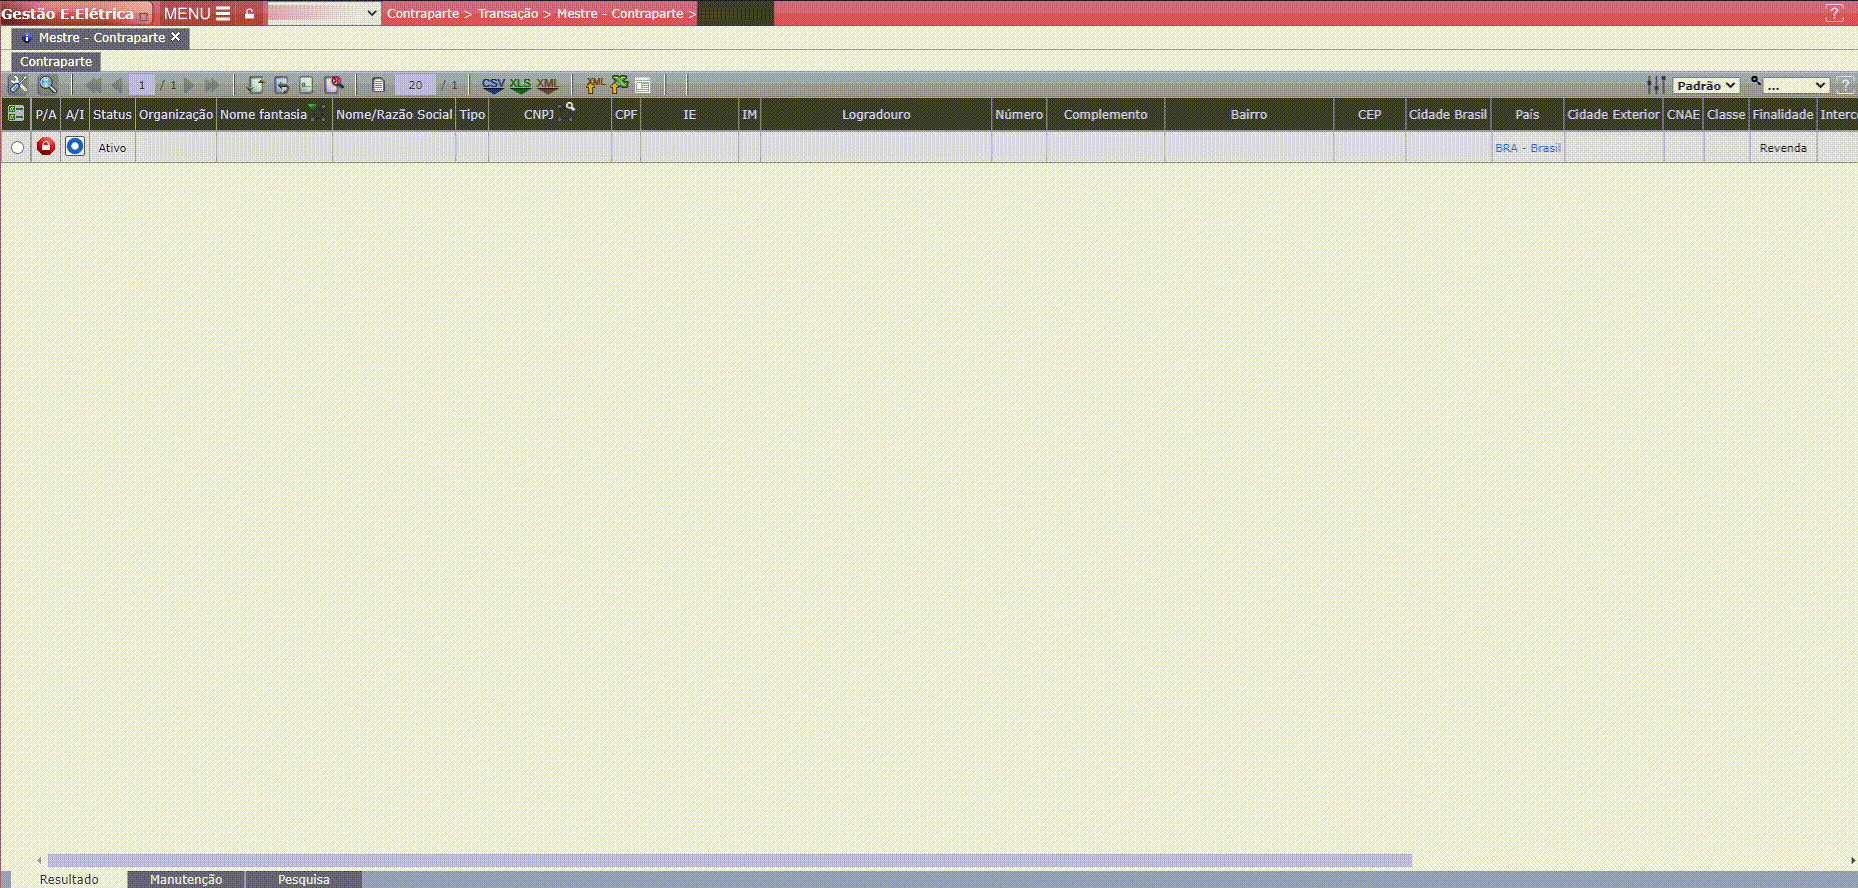The image size is (1858, 888).
Task: Toggle the select-all rows grid header icon
Action: [16, 114]
